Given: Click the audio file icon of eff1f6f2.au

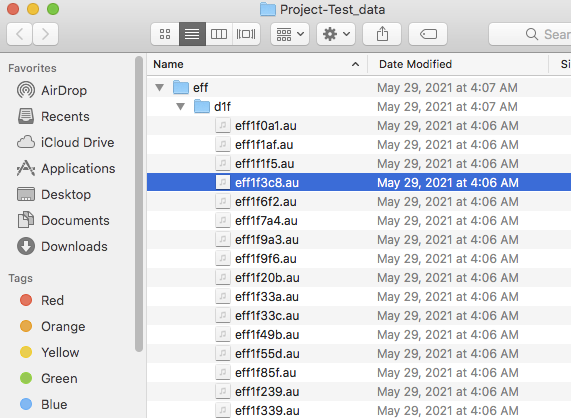Looking at the screenshot, I should [223, 201].
